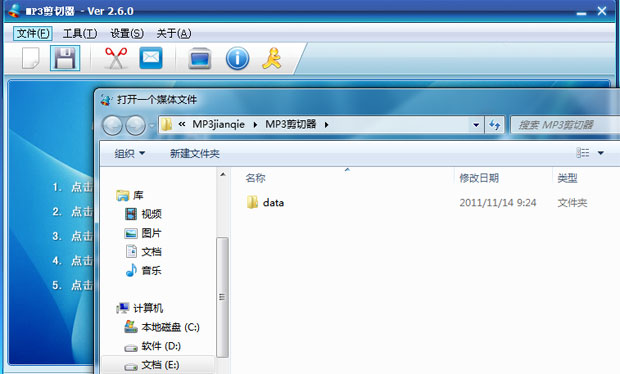Go forward in the open-file dialog
The width and height of the screenshot is (620, 374).
pyautogui.click(x=135, y=125)
